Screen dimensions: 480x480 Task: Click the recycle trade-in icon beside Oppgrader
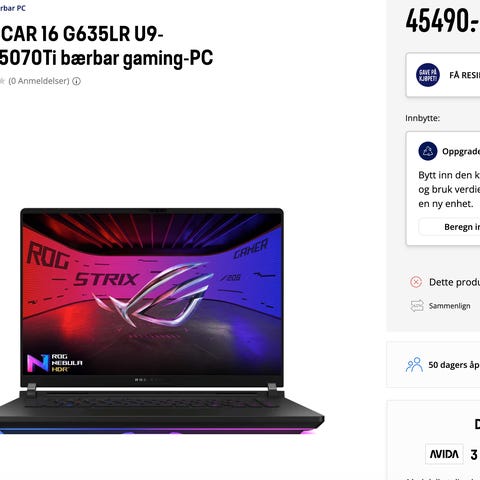(x=428, y=151)
